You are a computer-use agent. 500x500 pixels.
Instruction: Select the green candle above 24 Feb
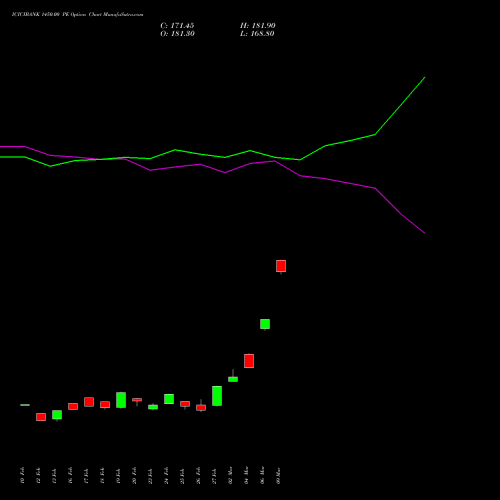169,399
